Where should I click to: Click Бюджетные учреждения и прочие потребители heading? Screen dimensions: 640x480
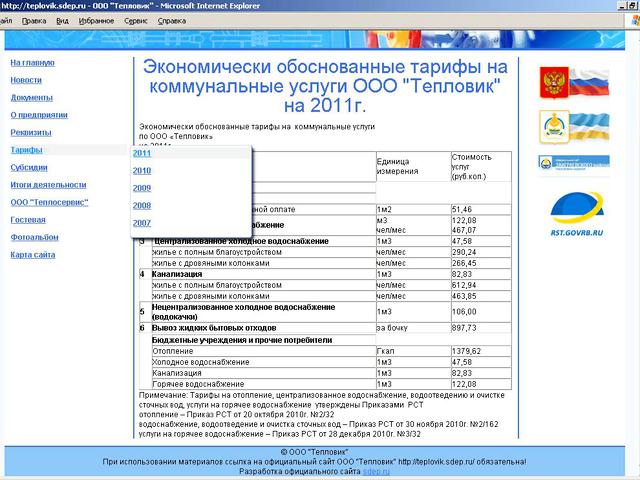[242, 340]
